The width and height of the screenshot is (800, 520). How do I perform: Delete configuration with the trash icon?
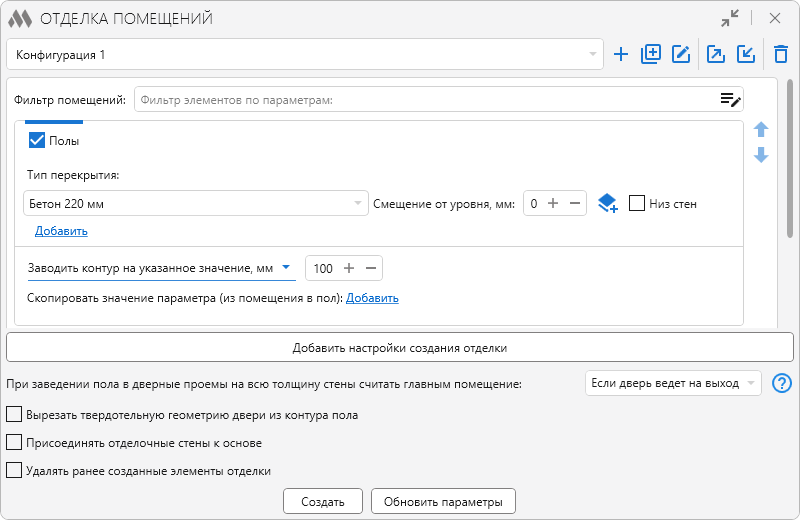pyautogui.click(x=781, y=54)
